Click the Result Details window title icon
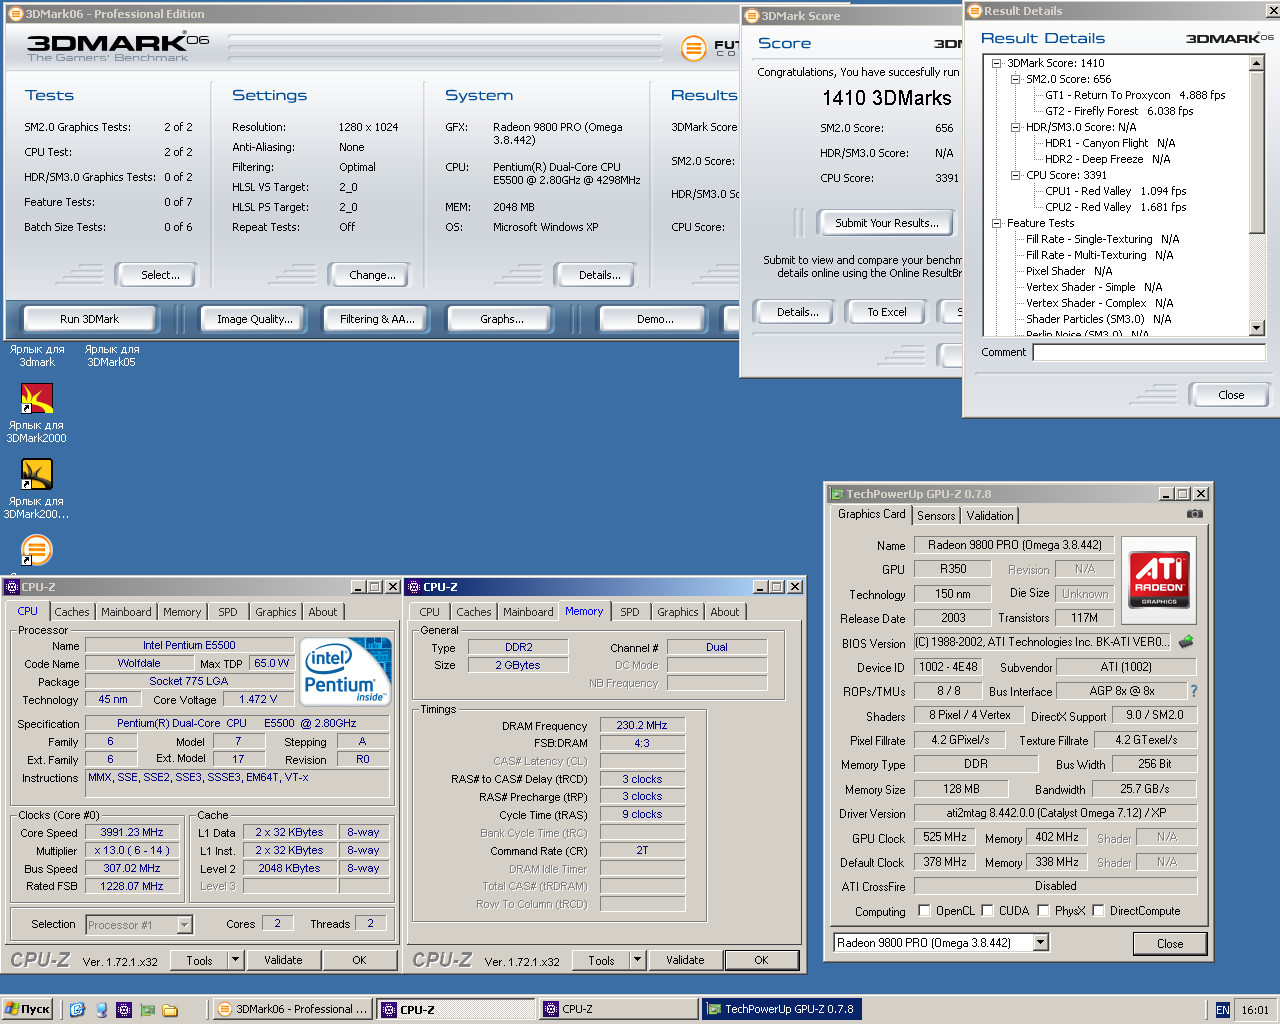Image resolution: width=1280 pixels, height=1024 pixels. [x=974, y=11]
